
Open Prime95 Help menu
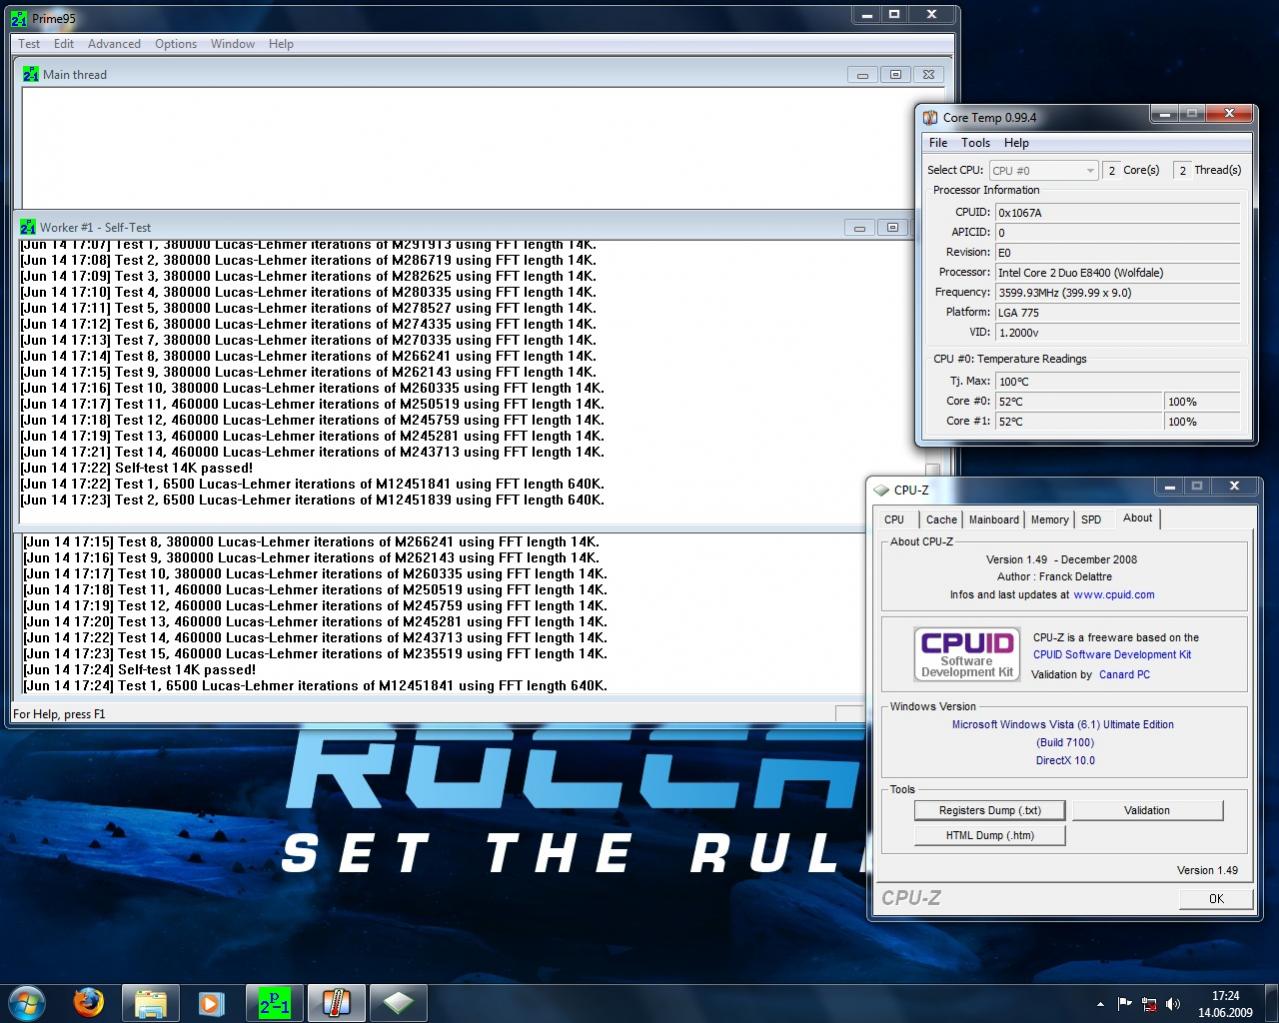point(281,44)
